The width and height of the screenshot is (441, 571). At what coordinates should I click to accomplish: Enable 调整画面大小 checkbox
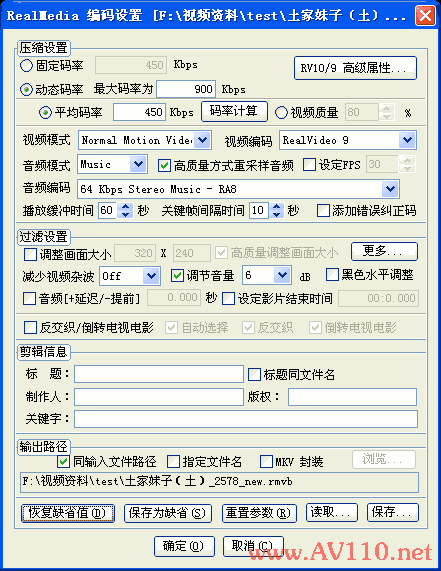30,254
